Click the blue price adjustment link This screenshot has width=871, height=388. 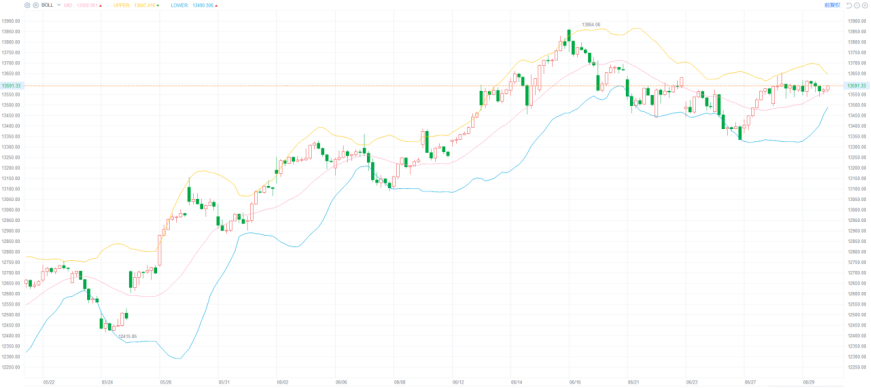click(x=832, y=5)
